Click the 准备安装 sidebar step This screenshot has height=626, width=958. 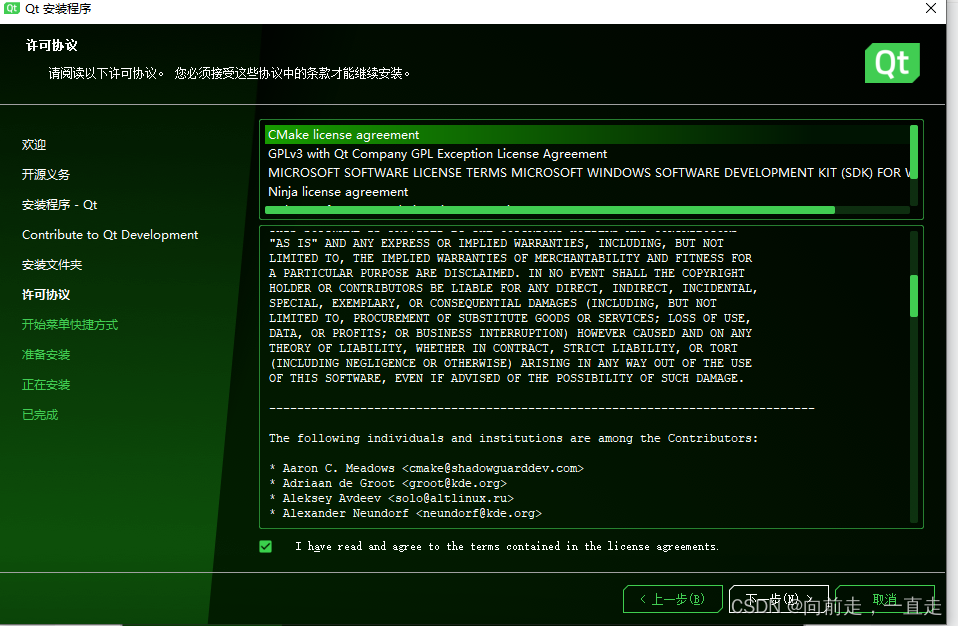pos(46,354)
